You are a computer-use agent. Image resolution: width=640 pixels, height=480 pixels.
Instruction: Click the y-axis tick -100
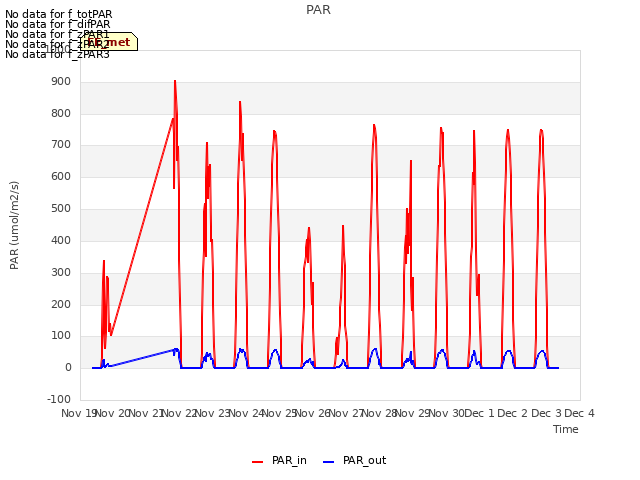coord(59,399)
